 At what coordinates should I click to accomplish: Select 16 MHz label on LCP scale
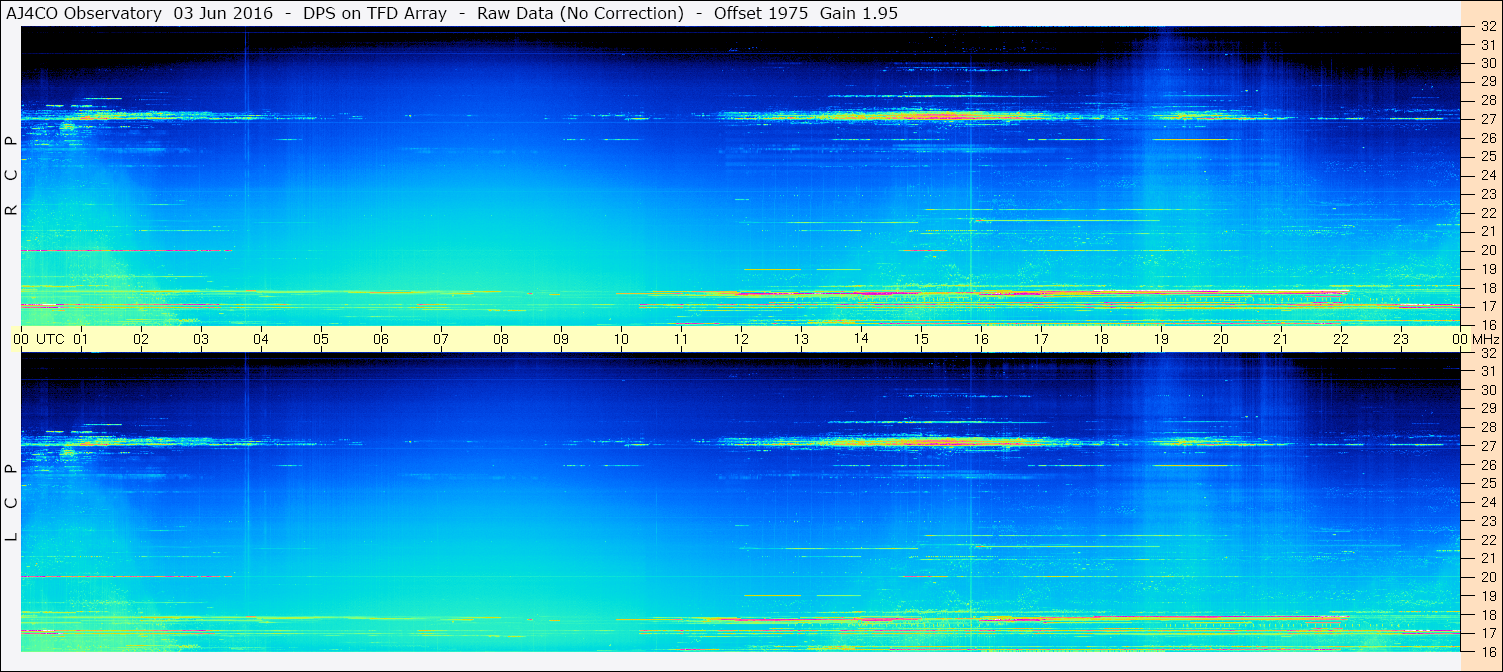point(1487,651)
